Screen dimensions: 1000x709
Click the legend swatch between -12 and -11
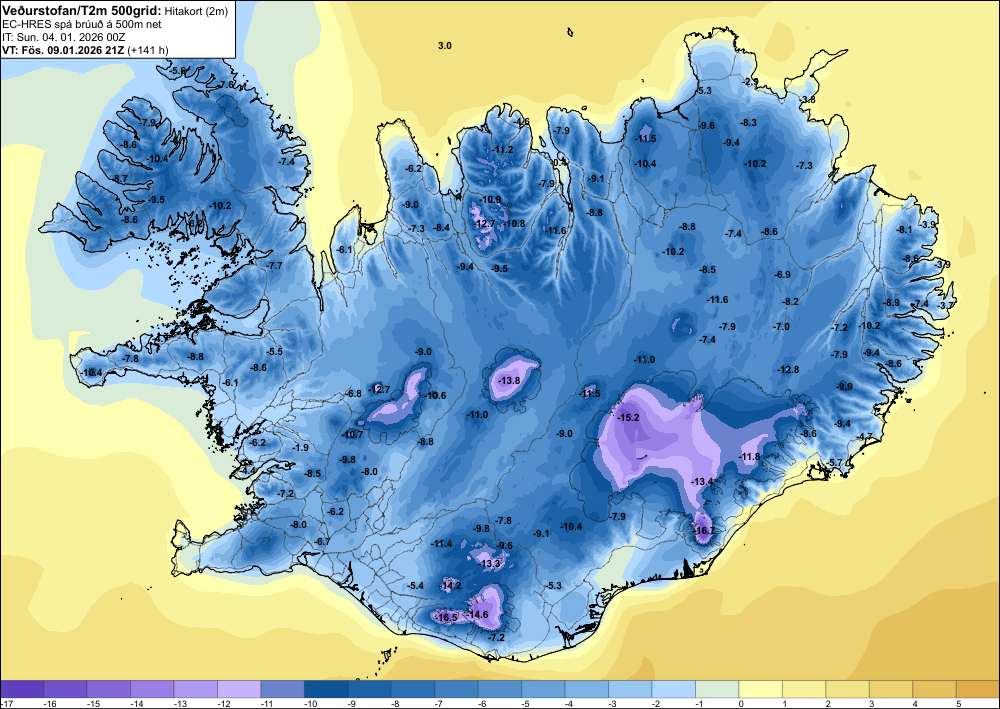pos(239,689)
